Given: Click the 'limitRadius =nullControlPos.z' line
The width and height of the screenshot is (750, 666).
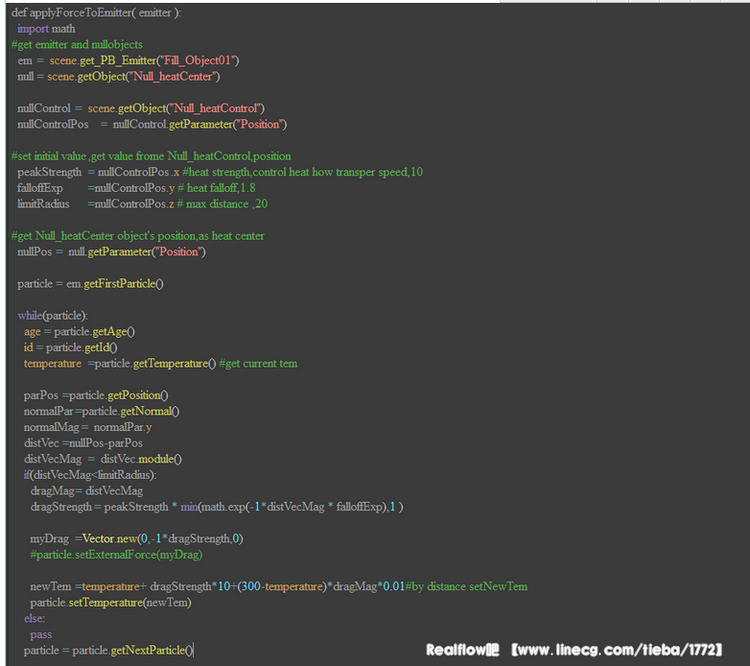Looking at the screenshot, I should (x=143, y=204).
